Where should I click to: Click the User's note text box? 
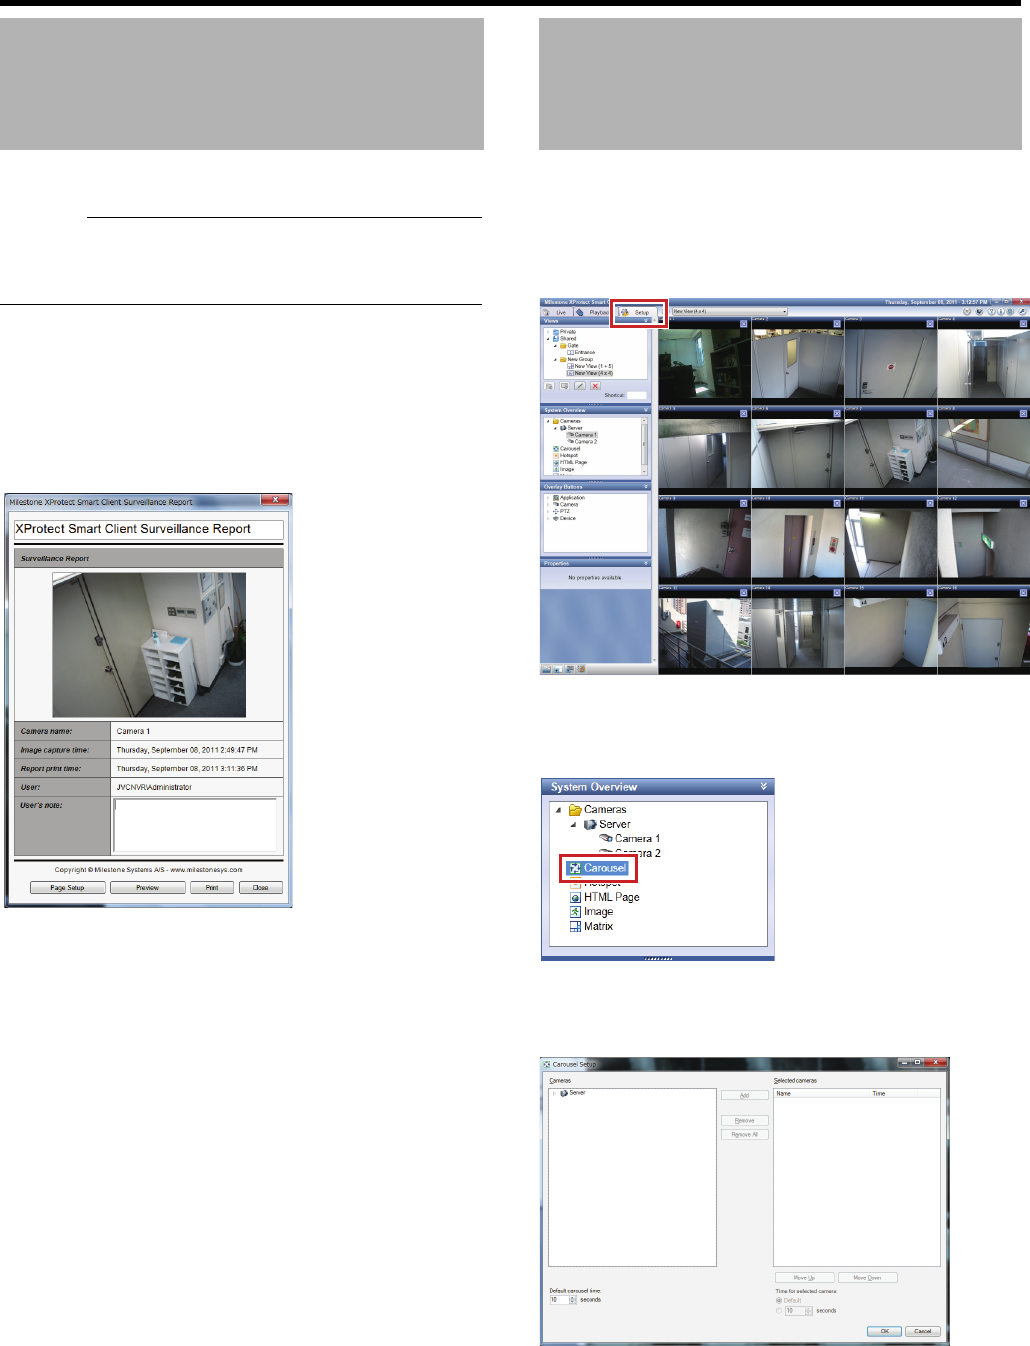196,825
